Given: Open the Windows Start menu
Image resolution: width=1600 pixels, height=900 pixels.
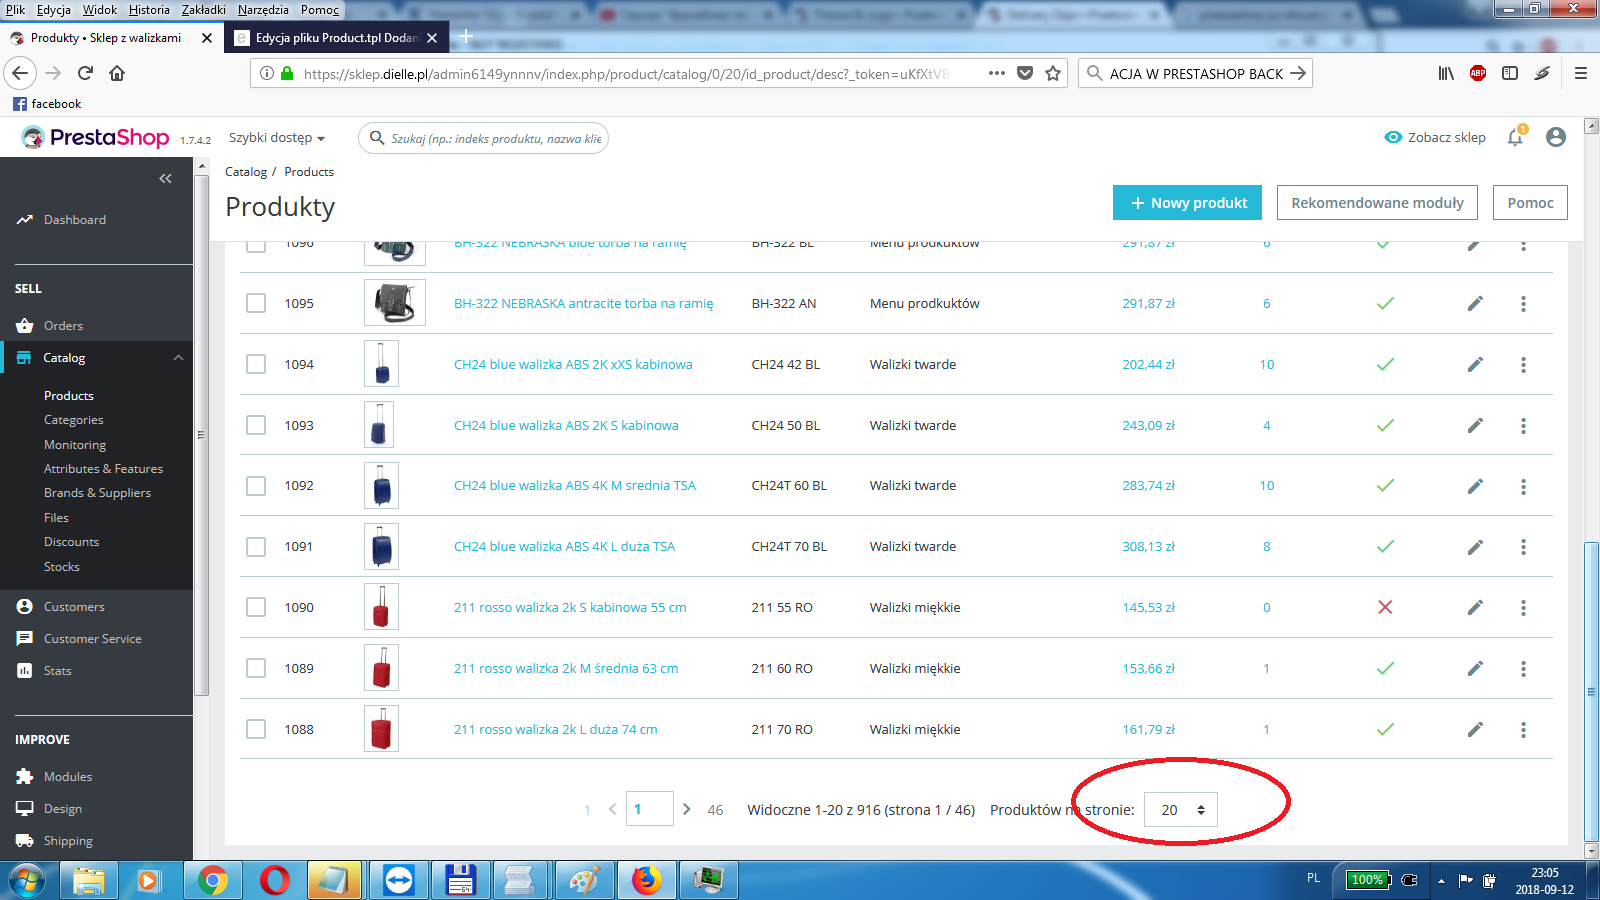Looking at the screenshot, I should pyautogui.click(x=27, y=880).
